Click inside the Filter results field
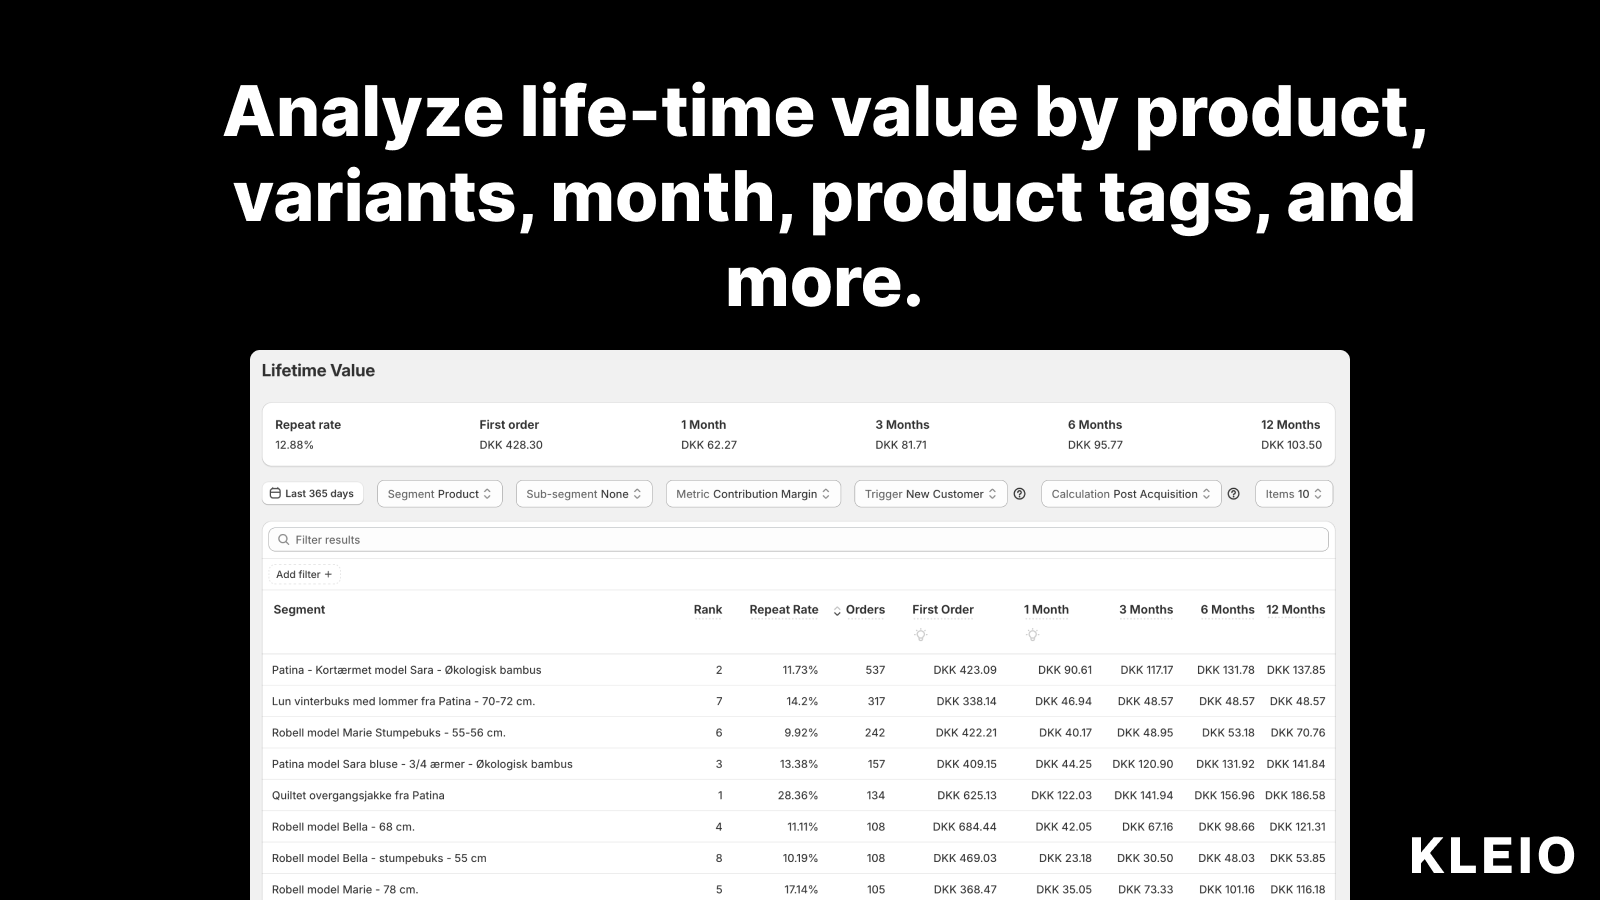 pos(700,539)
